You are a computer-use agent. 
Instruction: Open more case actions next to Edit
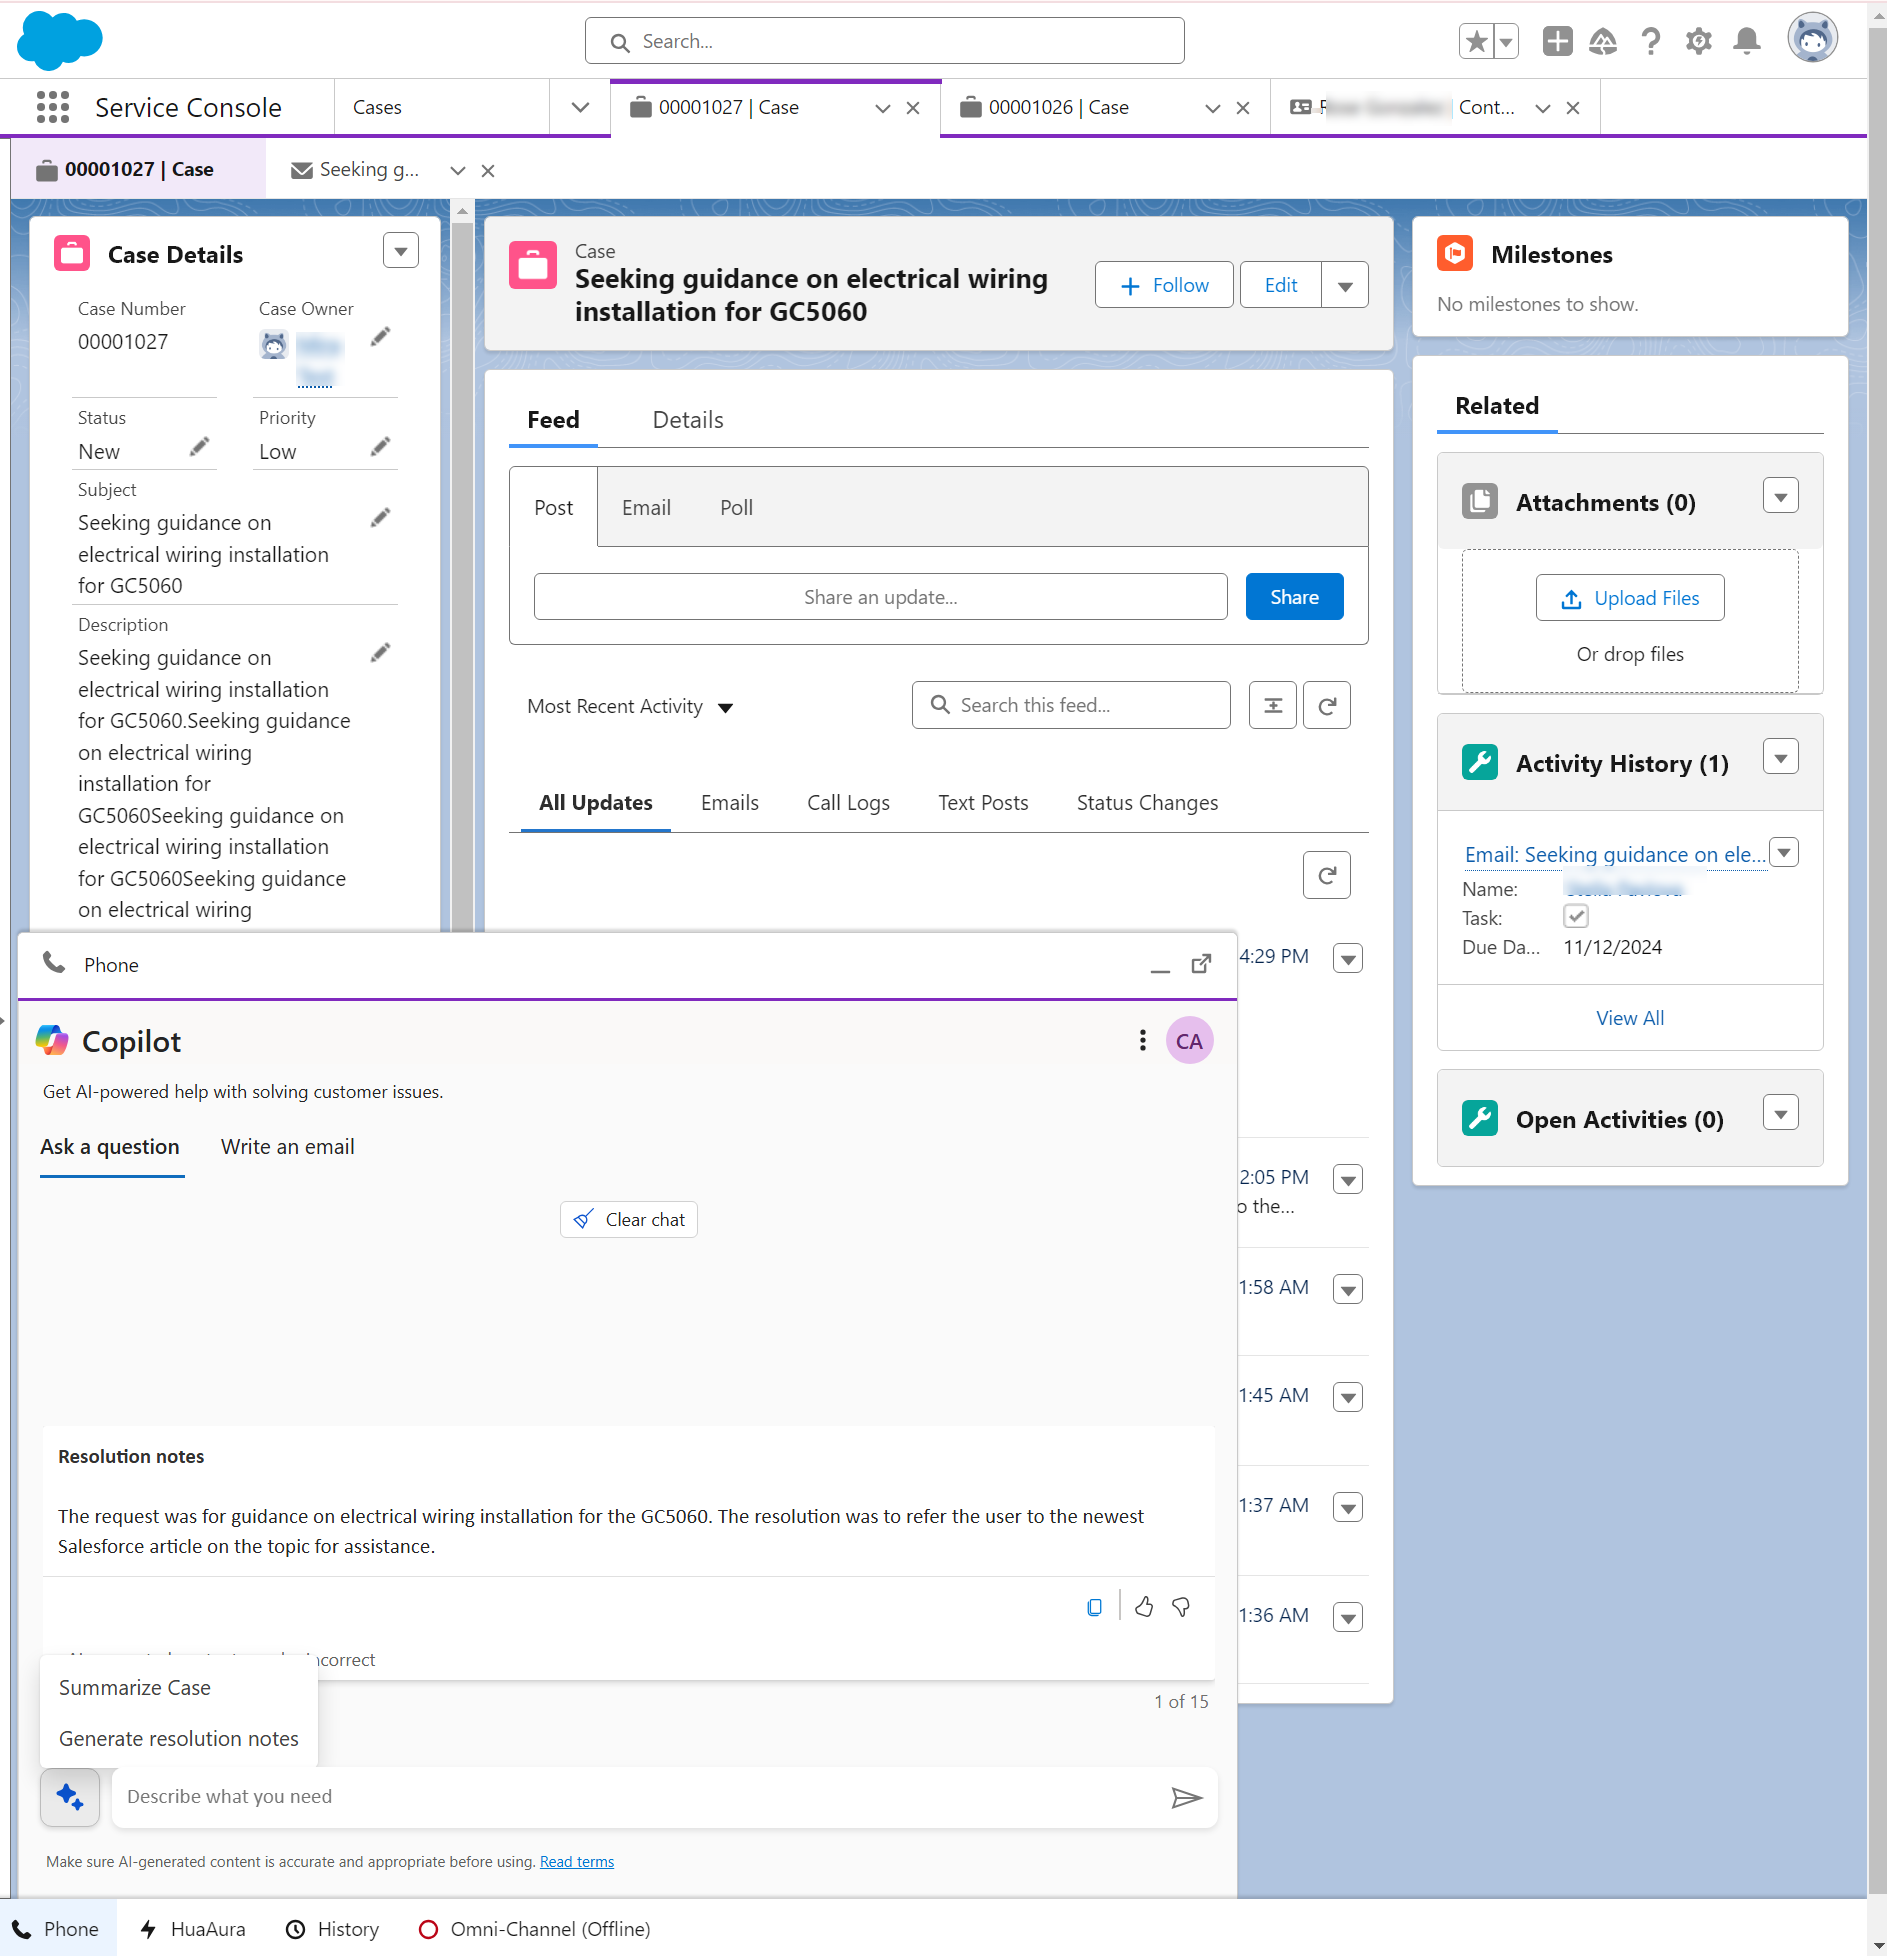[1345, 285]
